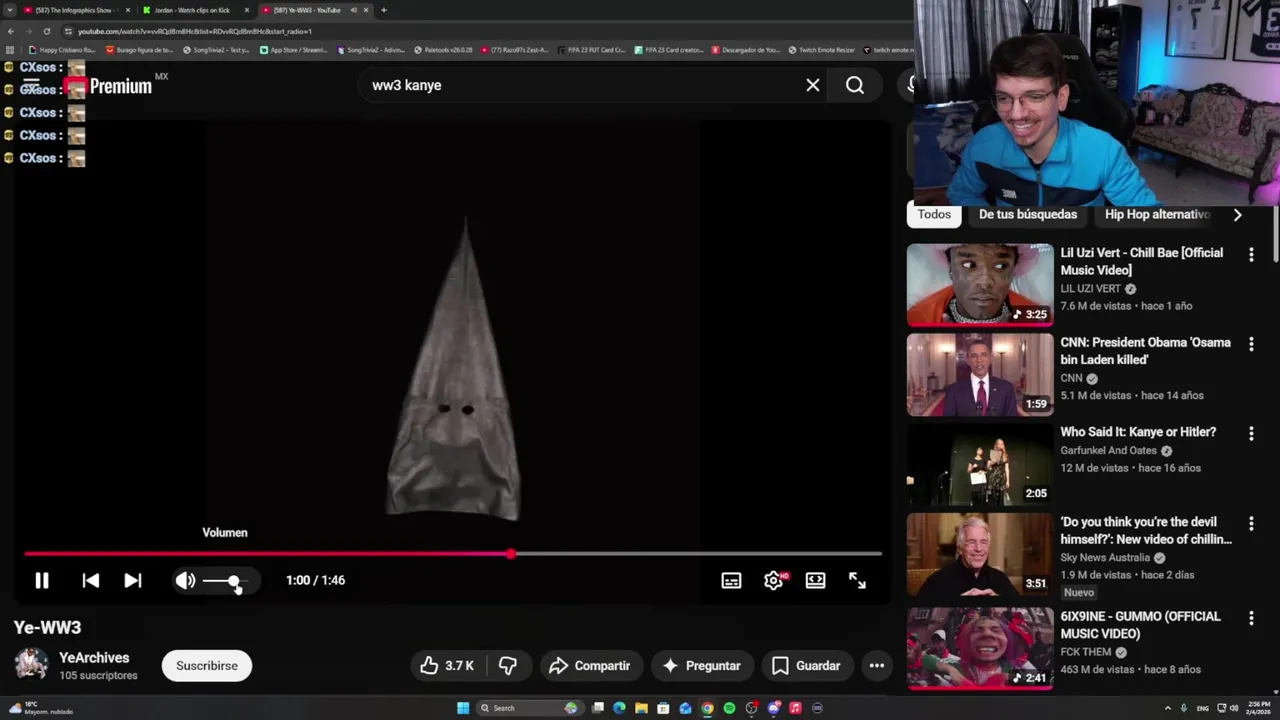This screenshot has height=720, width=1280.
Task: Open 'App Store / Streaml...' bookmark
Action: click(x=293, y=50)
